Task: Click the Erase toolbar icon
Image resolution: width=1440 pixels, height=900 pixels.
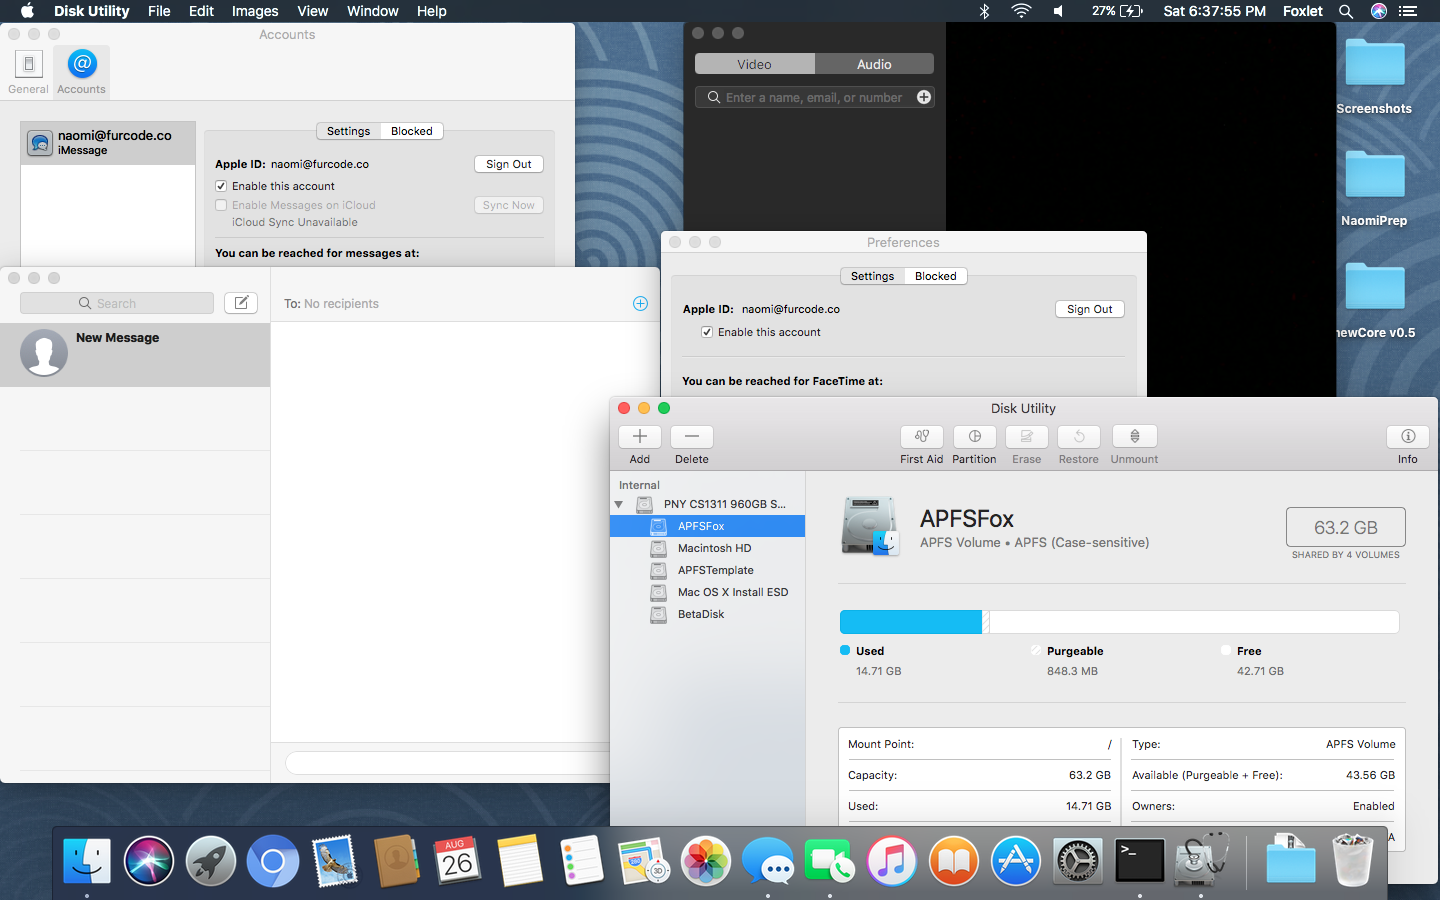Action: (1027, 436)
